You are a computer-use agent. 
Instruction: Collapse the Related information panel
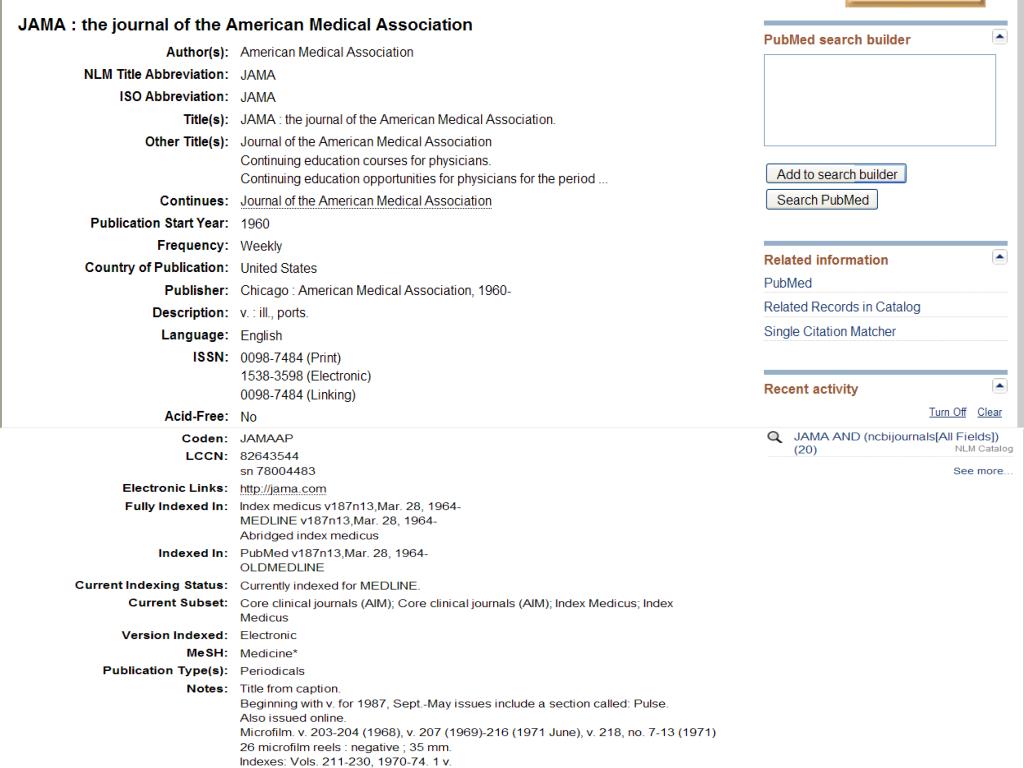point(999,257)
